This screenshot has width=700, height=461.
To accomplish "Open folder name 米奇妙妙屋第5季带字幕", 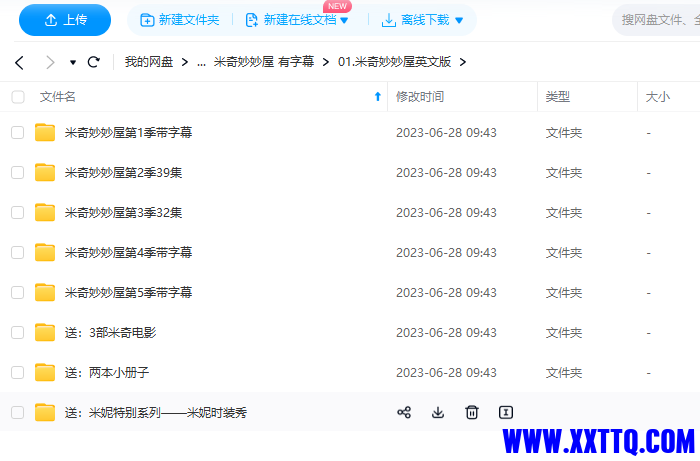I will 129,293.
